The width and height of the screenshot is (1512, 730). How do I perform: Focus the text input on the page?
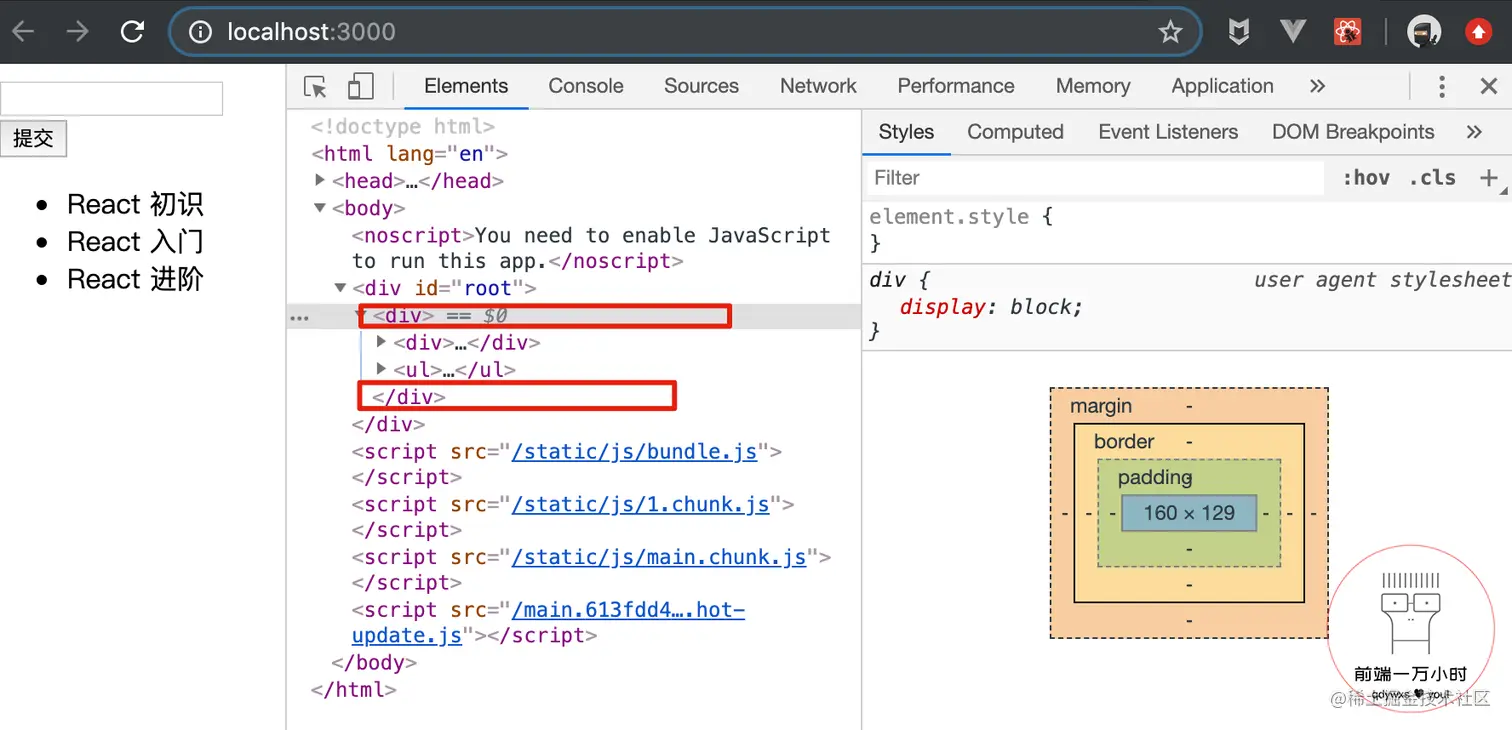coord(111,99)
